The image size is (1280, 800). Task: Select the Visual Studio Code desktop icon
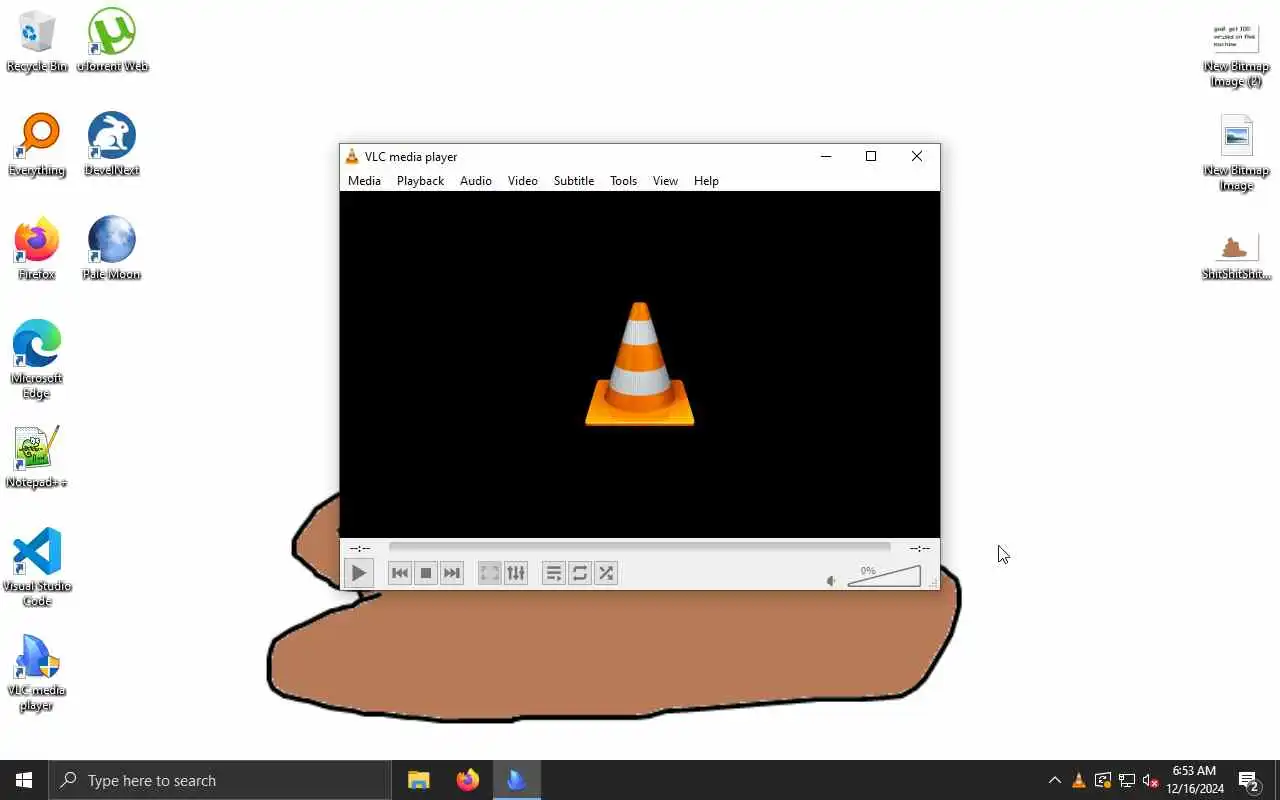(37, 567)
